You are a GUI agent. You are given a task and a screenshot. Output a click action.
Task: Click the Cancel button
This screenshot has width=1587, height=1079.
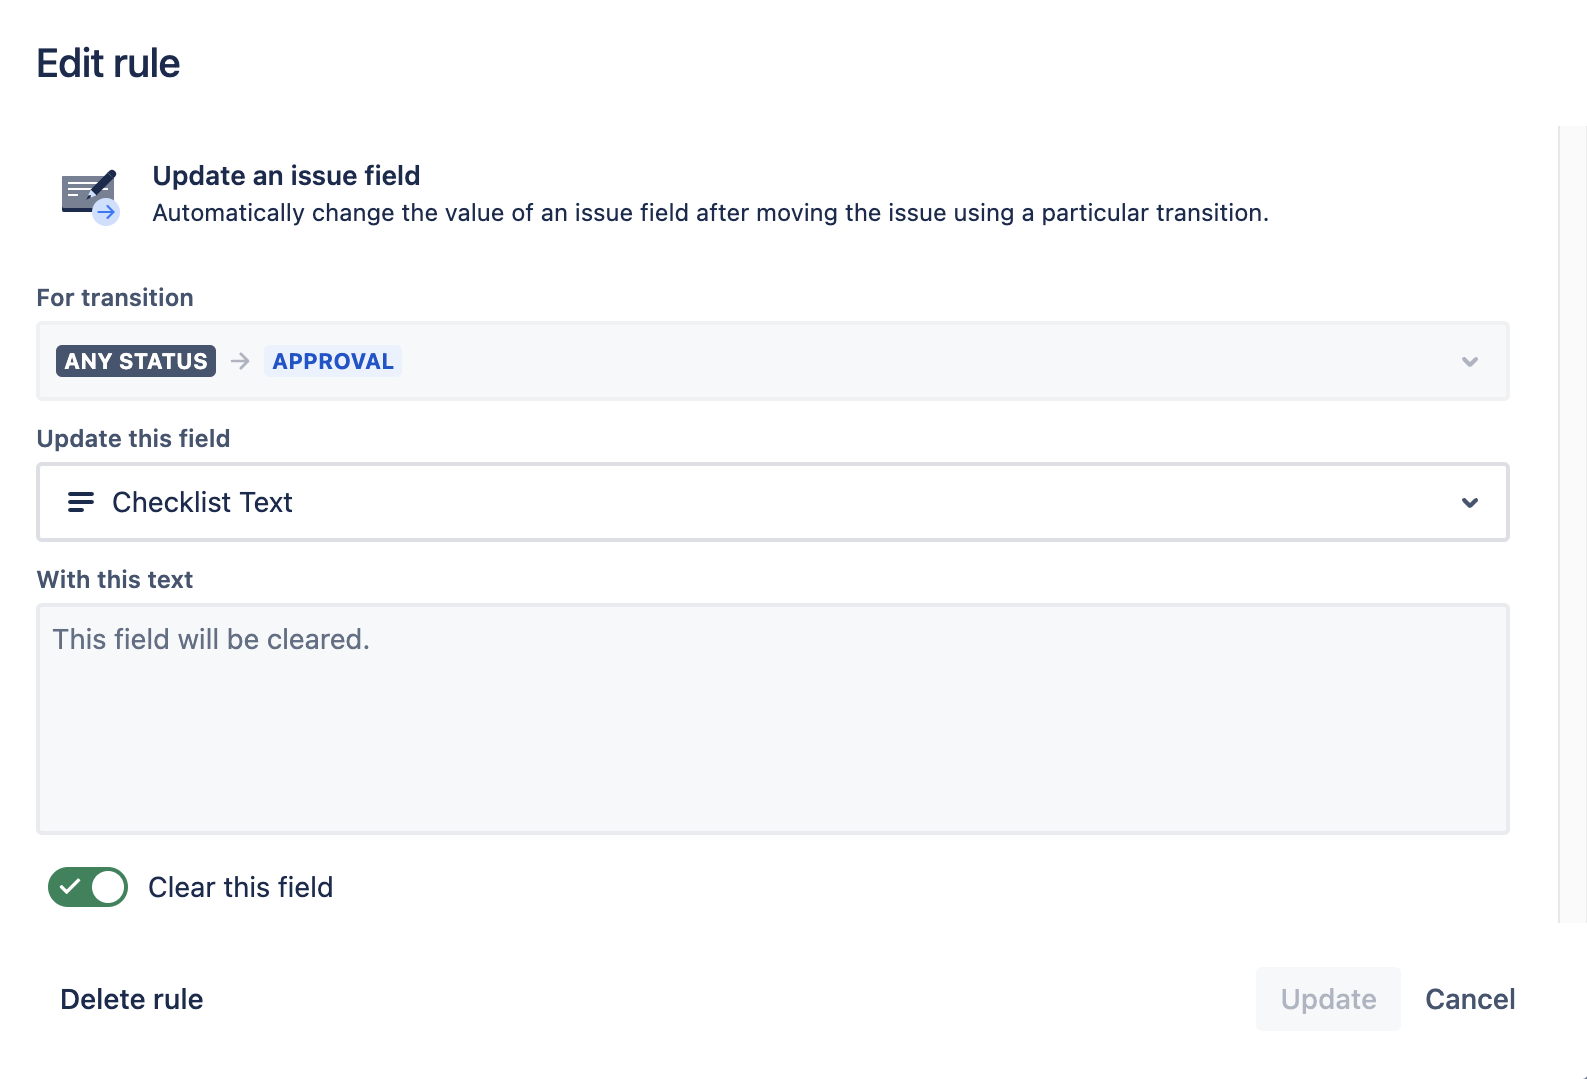[1469, 999]
